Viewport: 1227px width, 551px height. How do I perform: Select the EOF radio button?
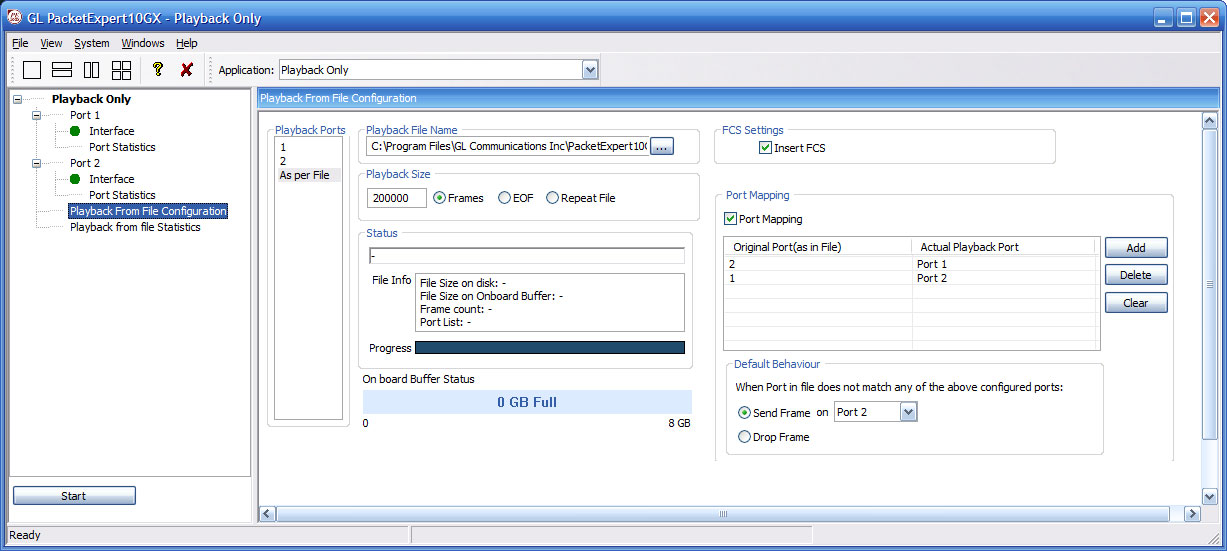[504, 198]
